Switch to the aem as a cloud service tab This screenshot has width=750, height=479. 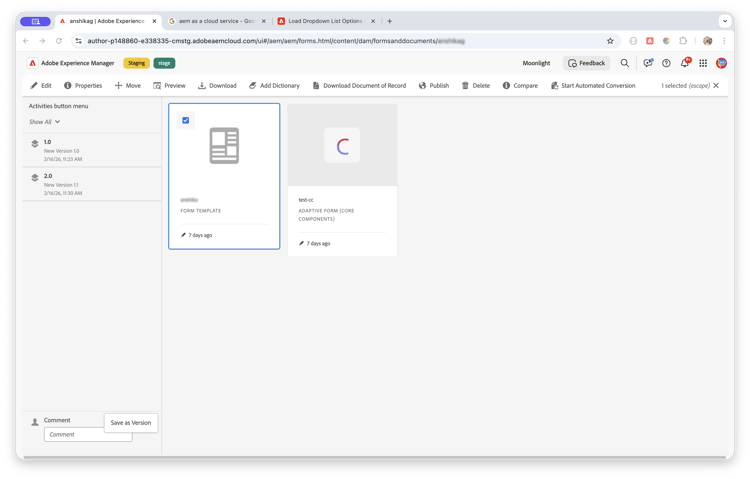pyautogui.click(x=216, y=21)
